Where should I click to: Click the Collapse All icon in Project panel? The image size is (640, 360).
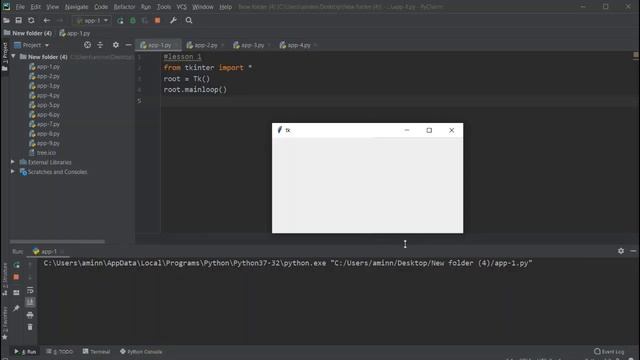[x=100, y=45]
